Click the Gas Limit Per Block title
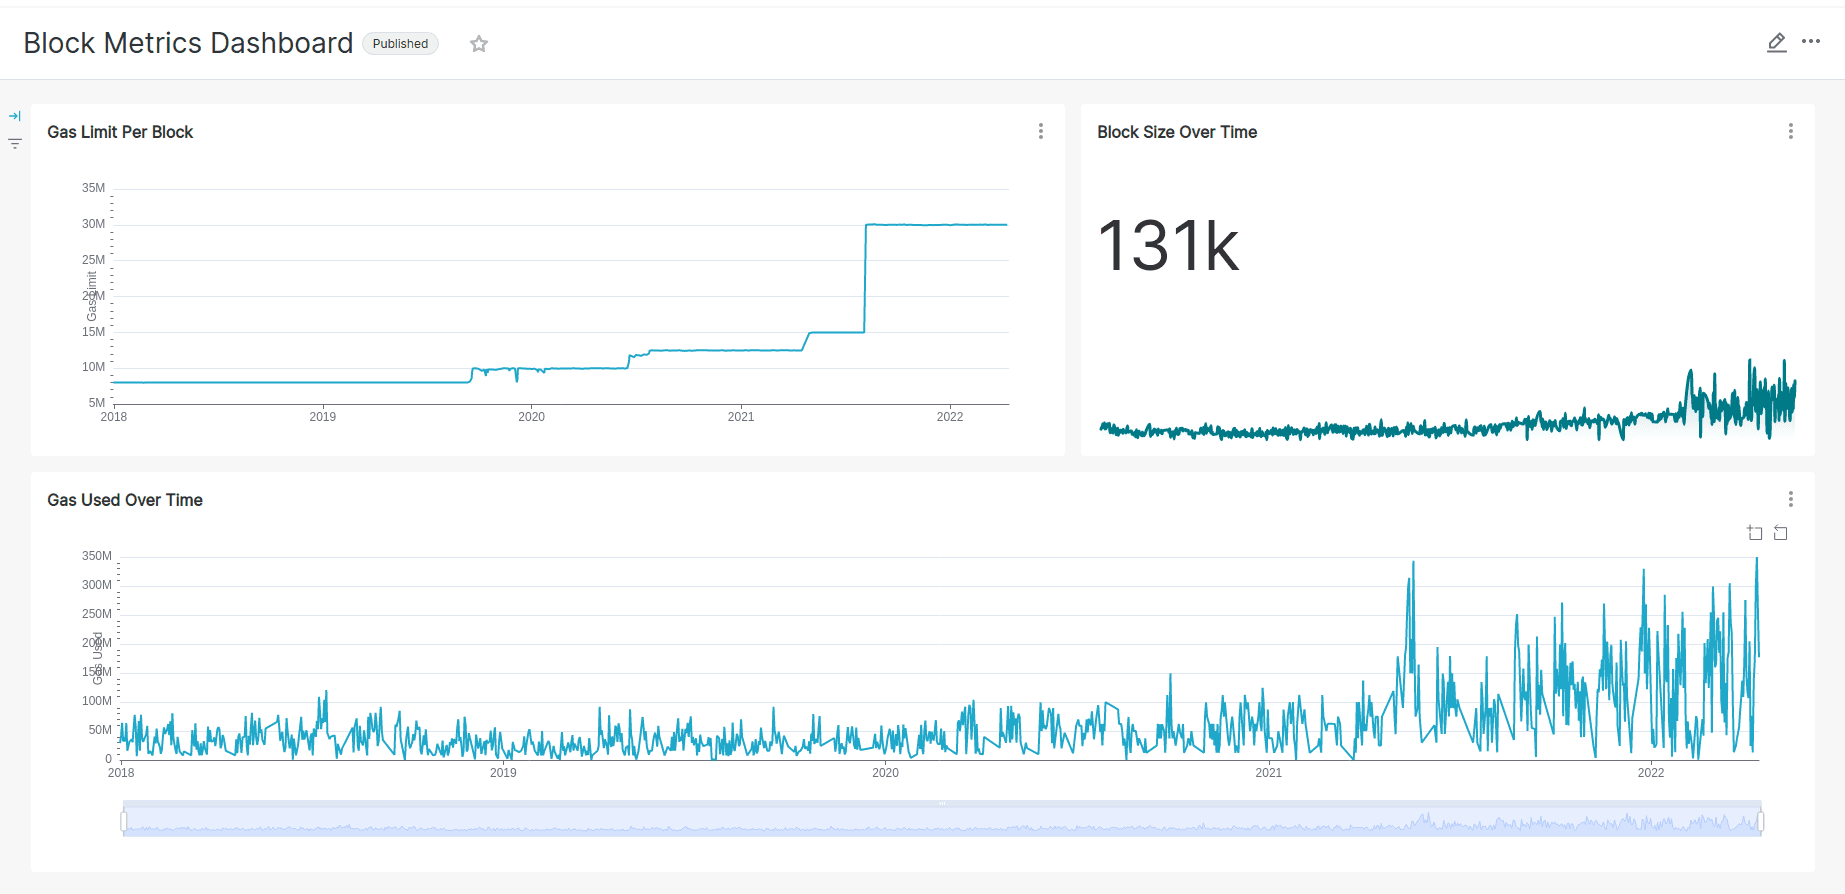1845x894 pixels. click(120, 132)
